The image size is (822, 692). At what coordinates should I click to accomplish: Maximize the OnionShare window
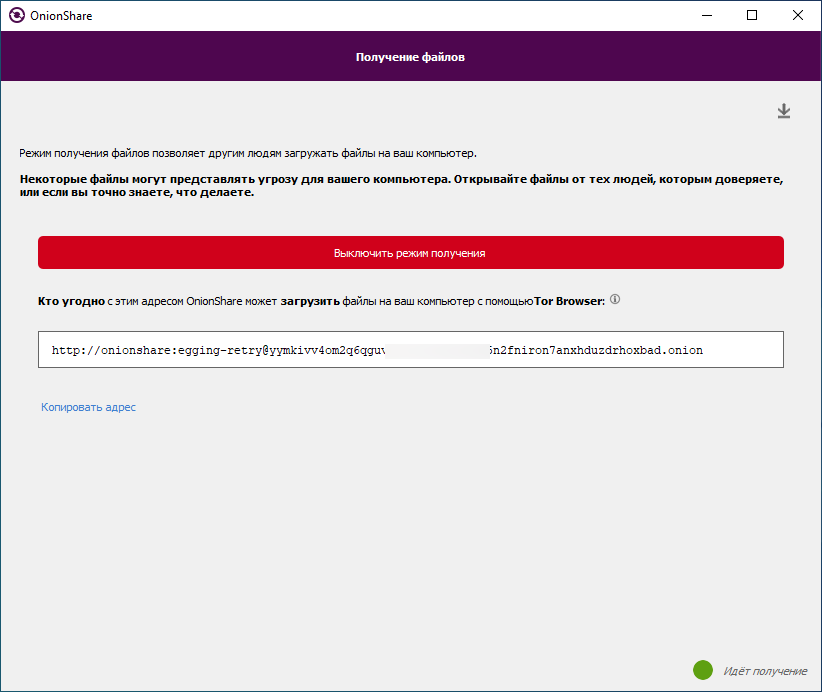point(752,16)
